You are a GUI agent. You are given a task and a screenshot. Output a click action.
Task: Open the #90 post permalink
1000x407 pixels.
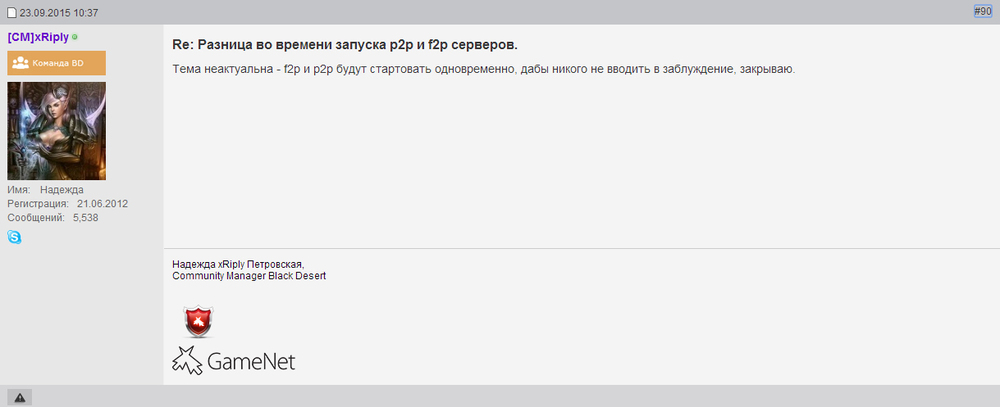(981, 11)
